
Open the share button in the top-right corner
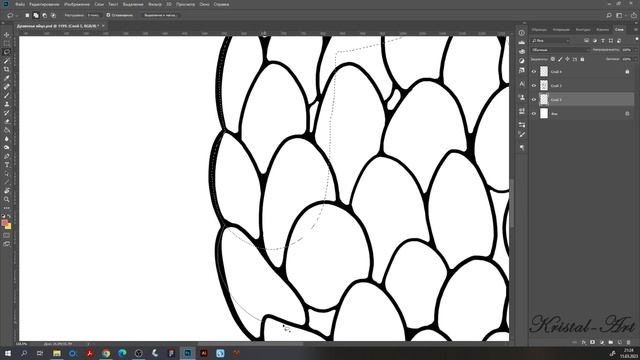click(634, 15)
